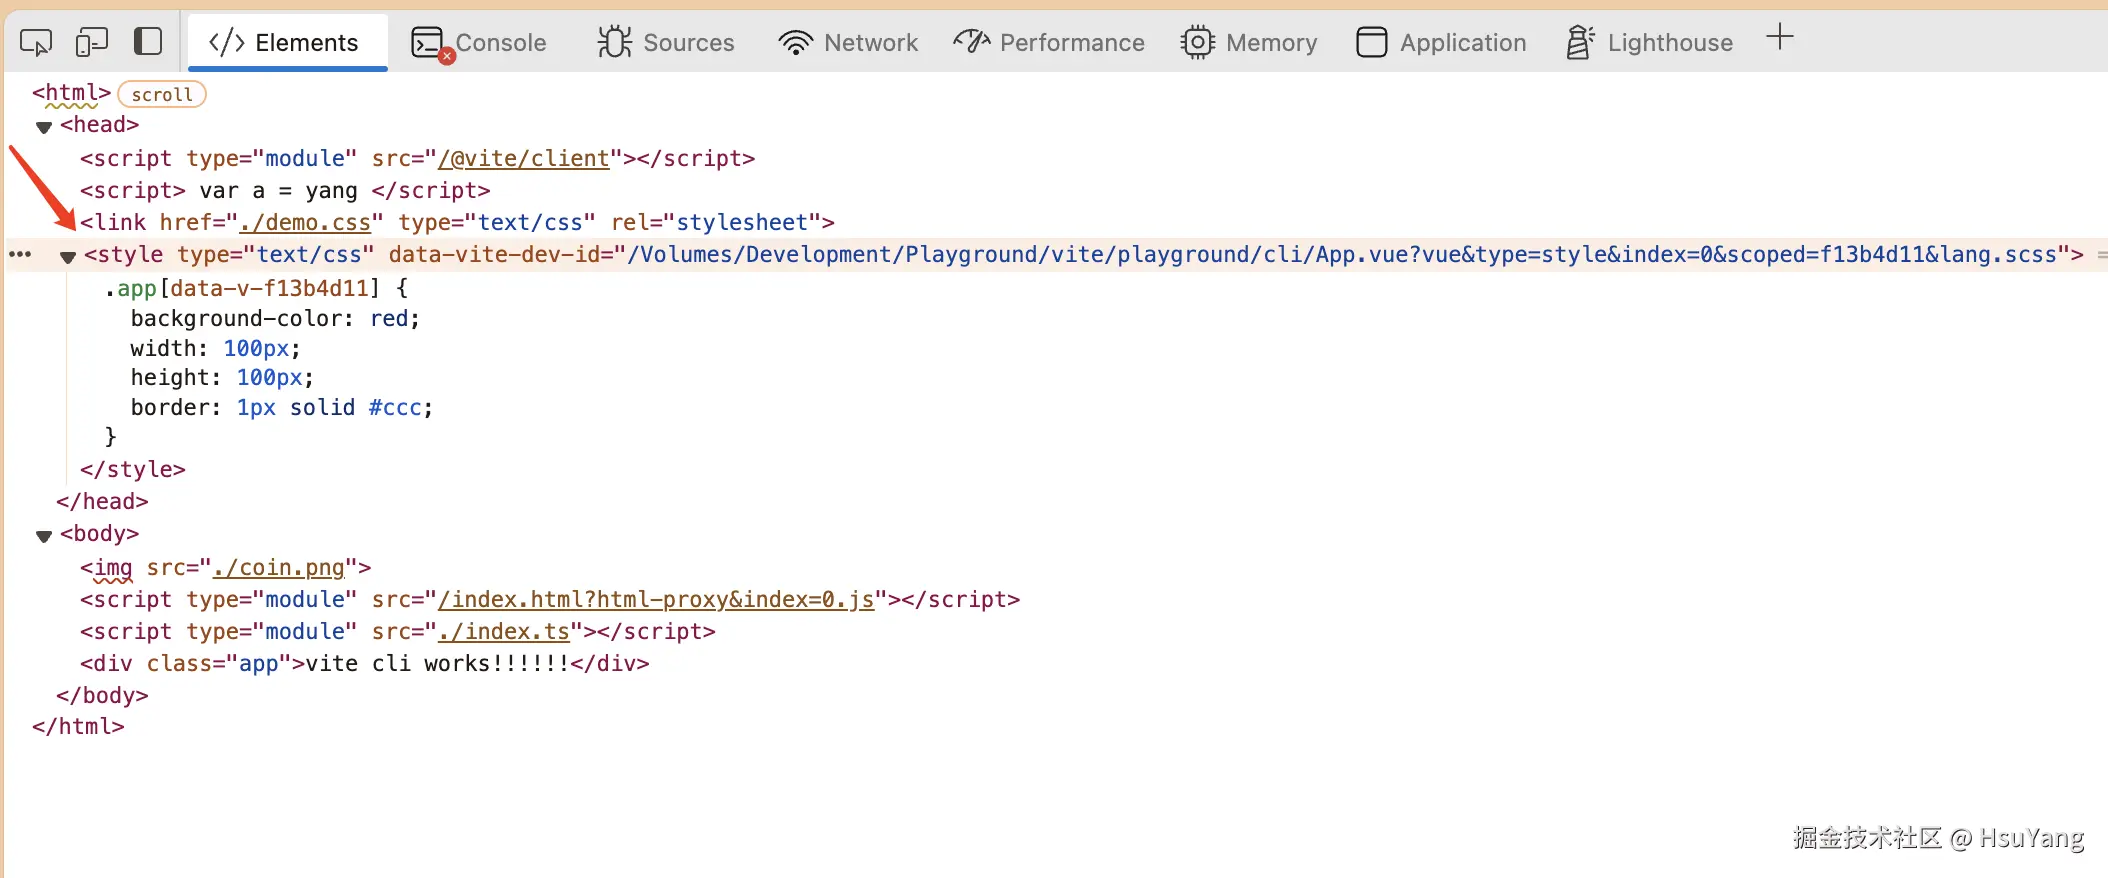Image resolution: width=2108 pixels, height=878 pixels.
Task: Toggle the sidebar dock panel icon
Action: point(148,41)
